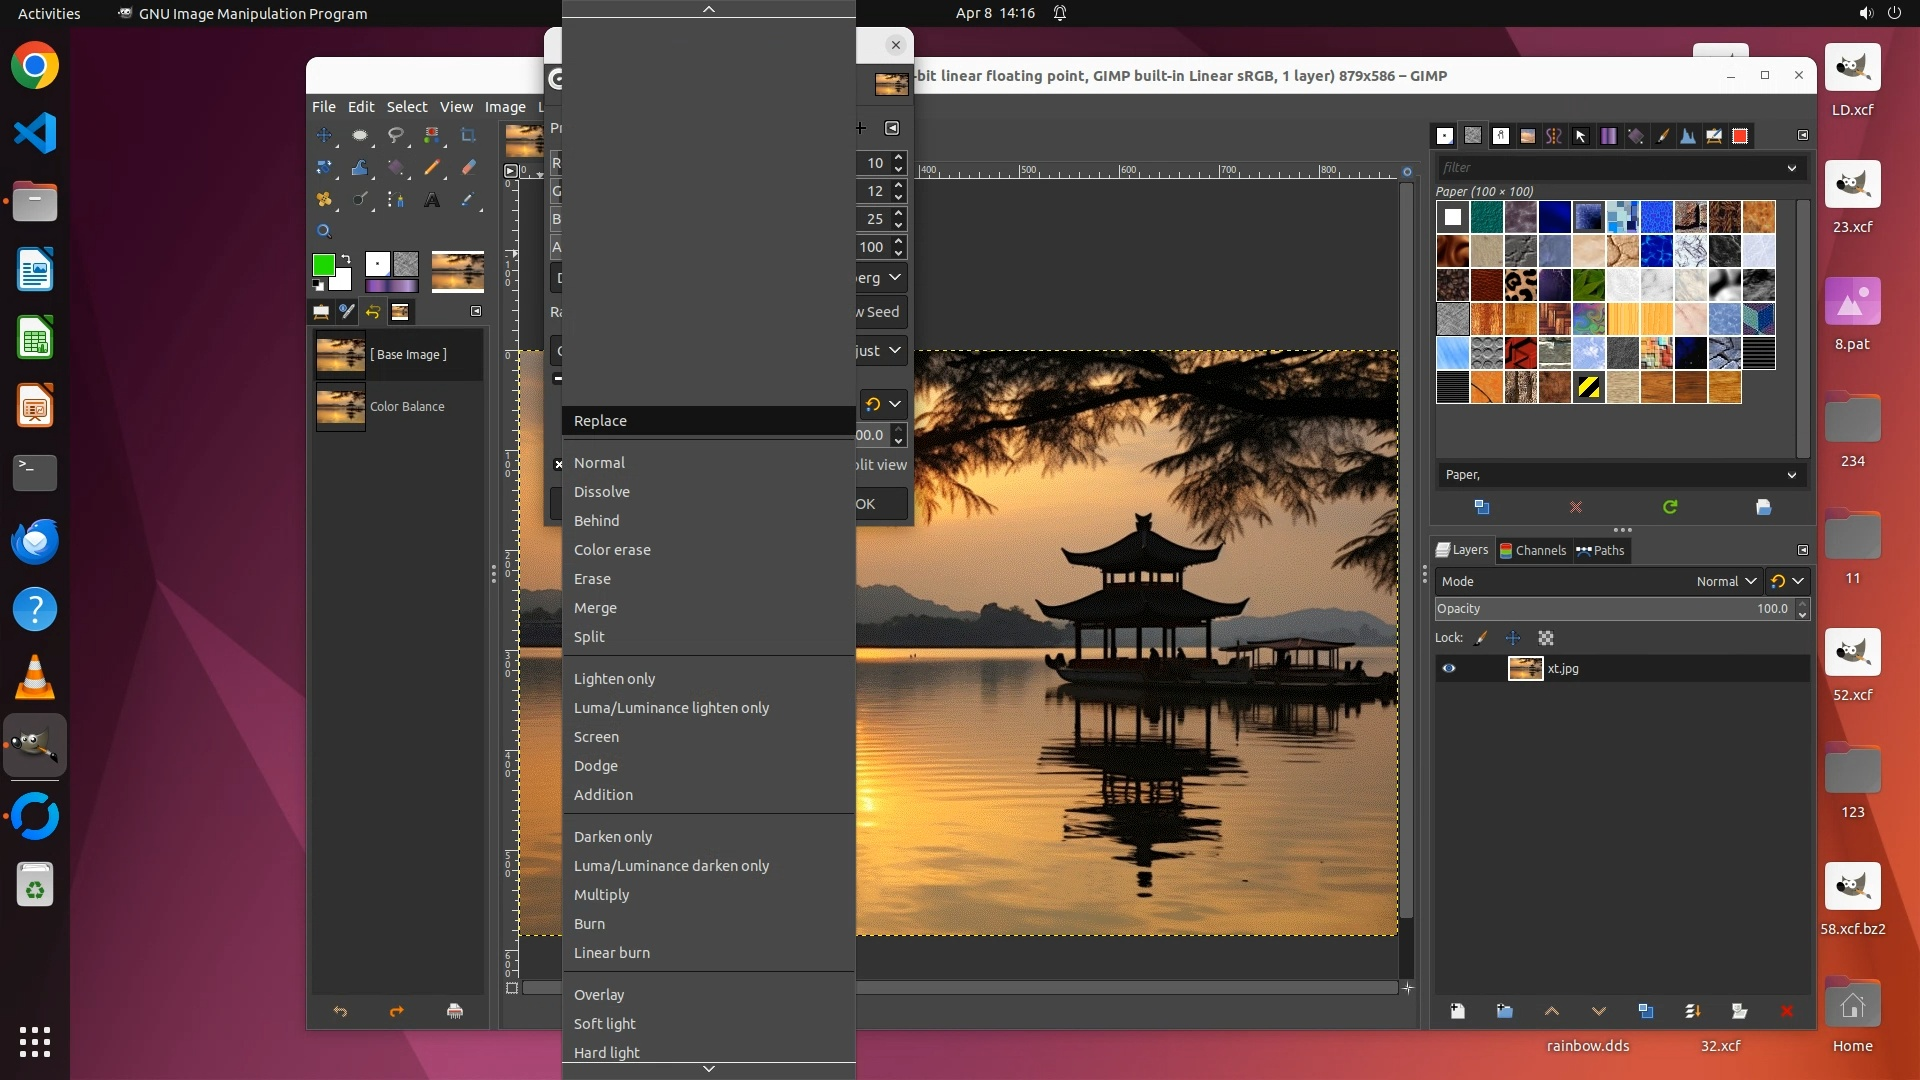Select the Crop tool in toolbox
Viewport: 1920px width, 1080px height.
tap(468, 135)
